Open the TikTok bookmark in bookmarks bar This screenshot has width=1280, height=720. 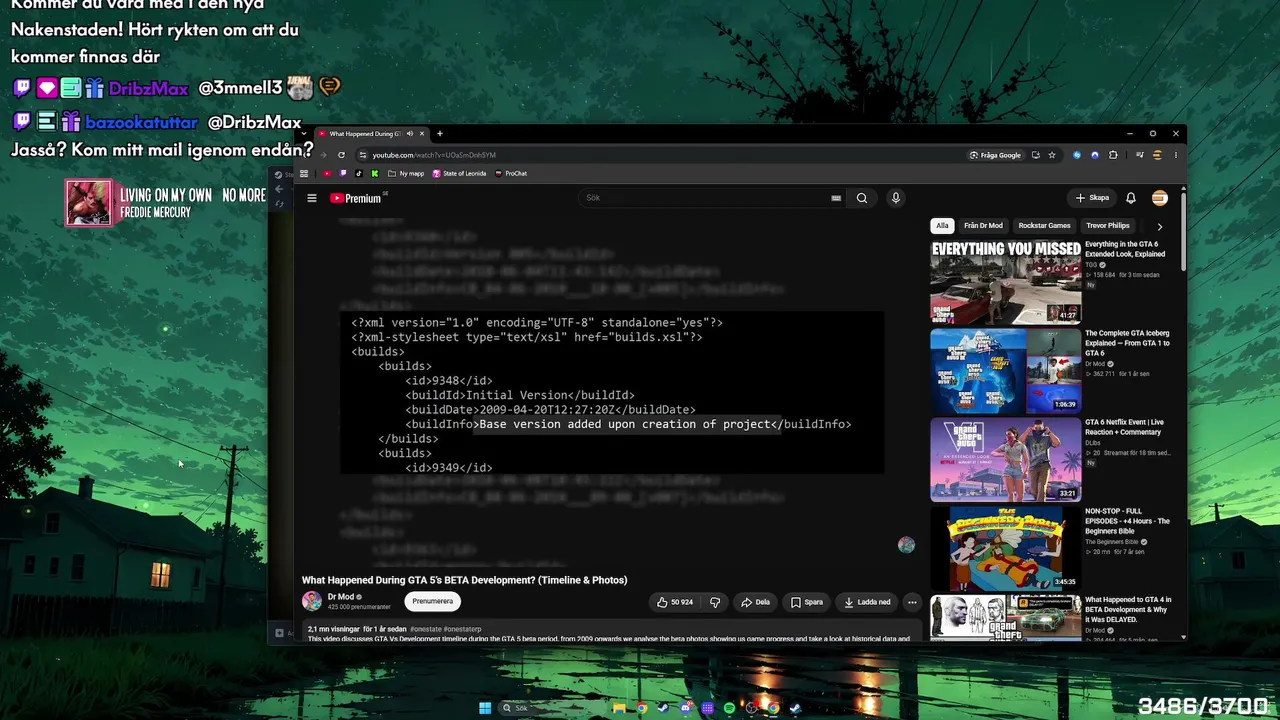[359, 173]
